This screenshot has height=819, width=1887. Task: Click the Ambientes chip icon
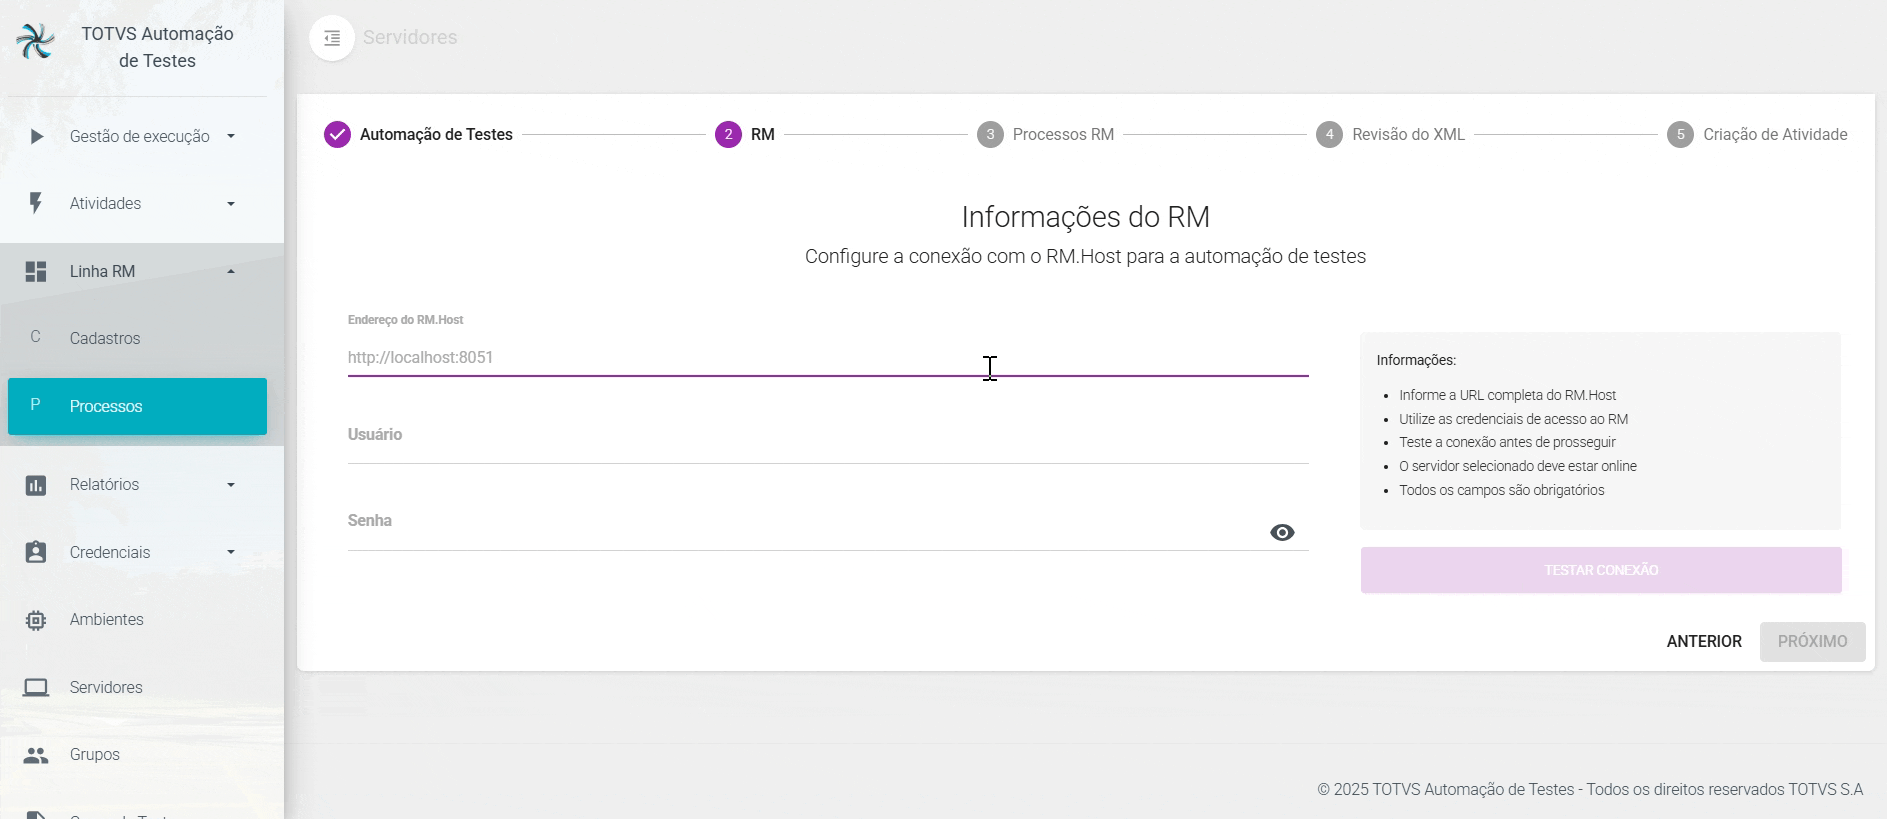(36, 620)
